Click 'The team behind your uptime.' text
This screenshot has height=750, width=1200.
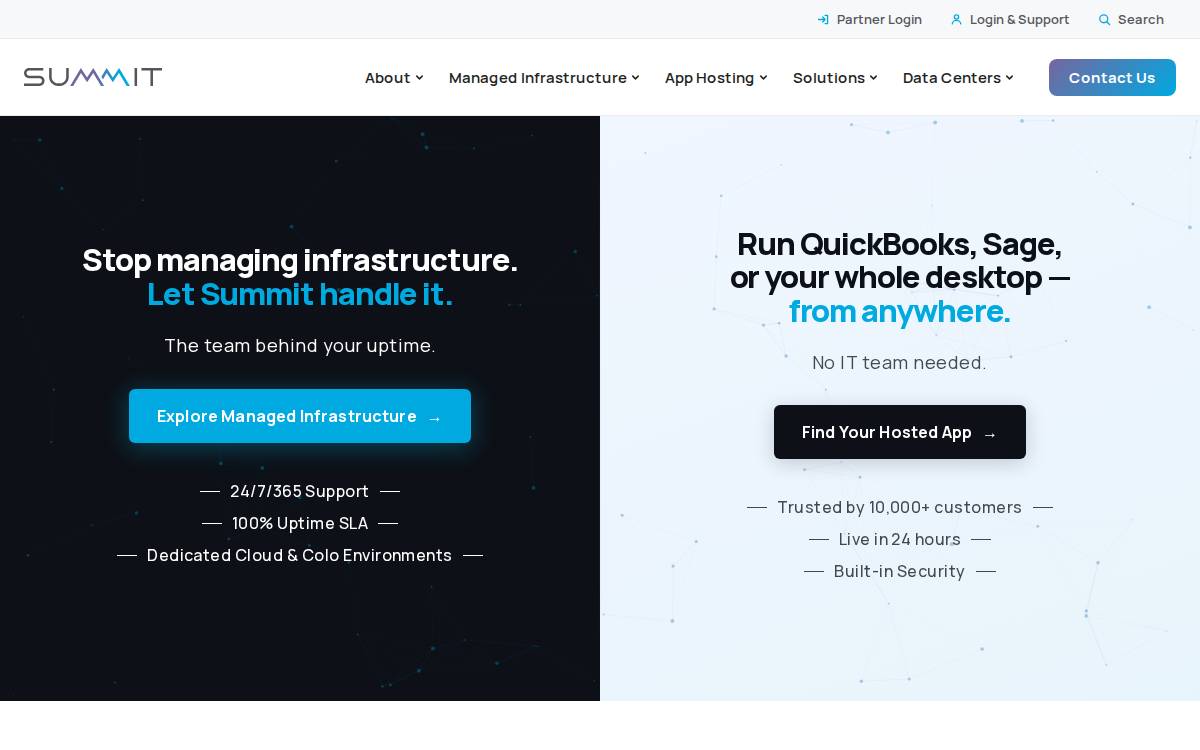(300, 345)
